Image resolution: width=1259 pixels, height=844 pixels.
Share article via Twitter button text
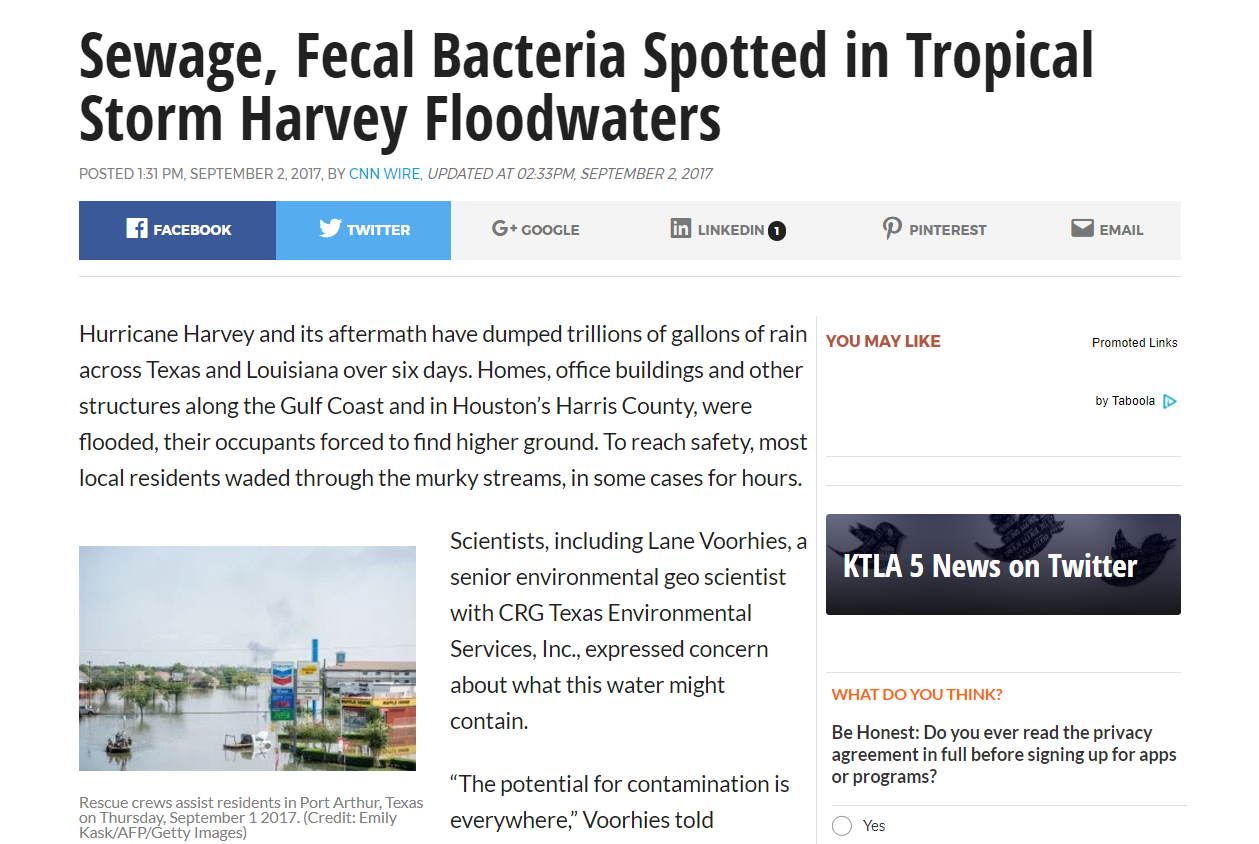378,230
